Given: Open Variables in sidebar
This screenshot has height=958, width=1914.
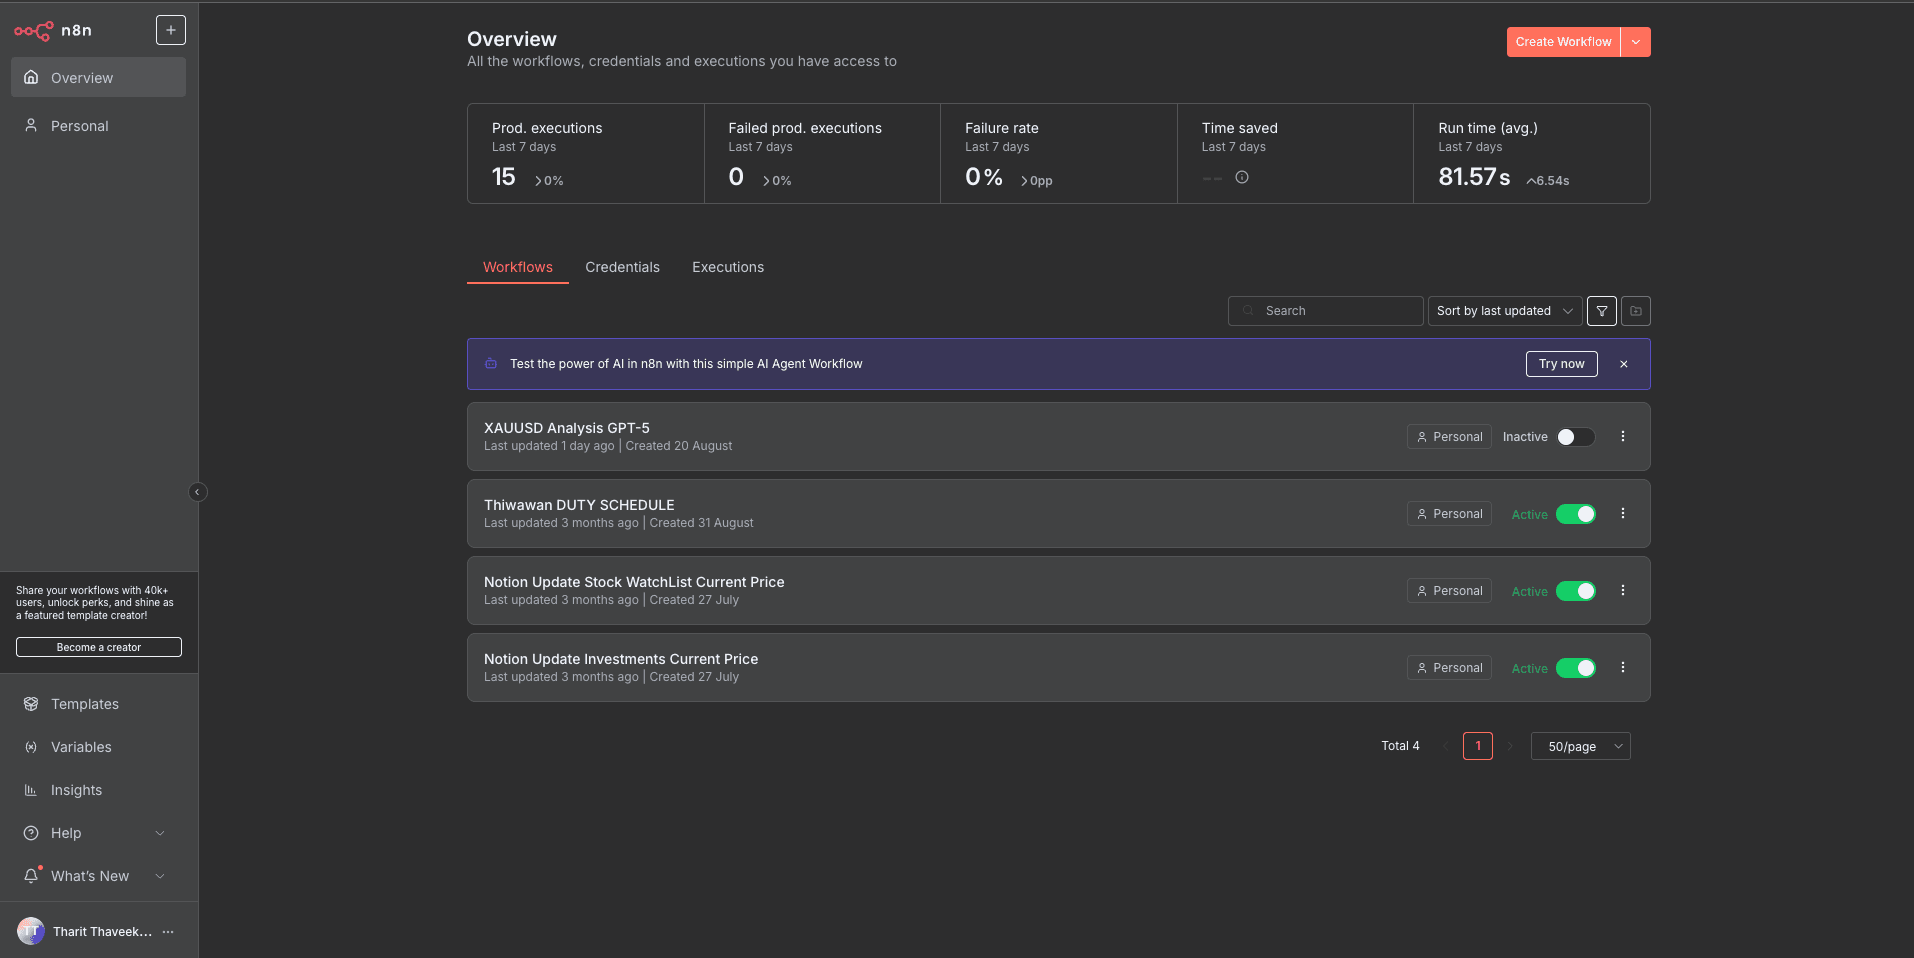Looking at the screenshot, I should coord(98,747).
